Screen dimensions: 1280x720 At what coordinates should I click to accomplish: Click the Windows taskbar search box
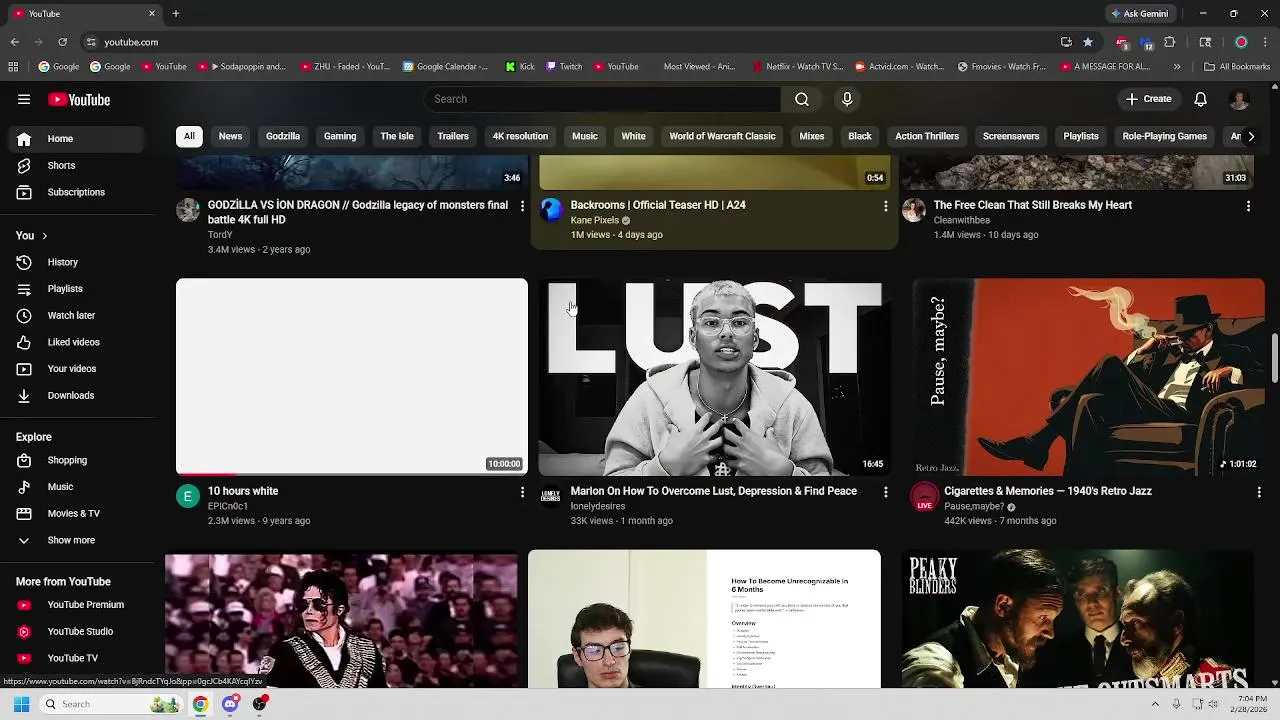pos(111,704)
